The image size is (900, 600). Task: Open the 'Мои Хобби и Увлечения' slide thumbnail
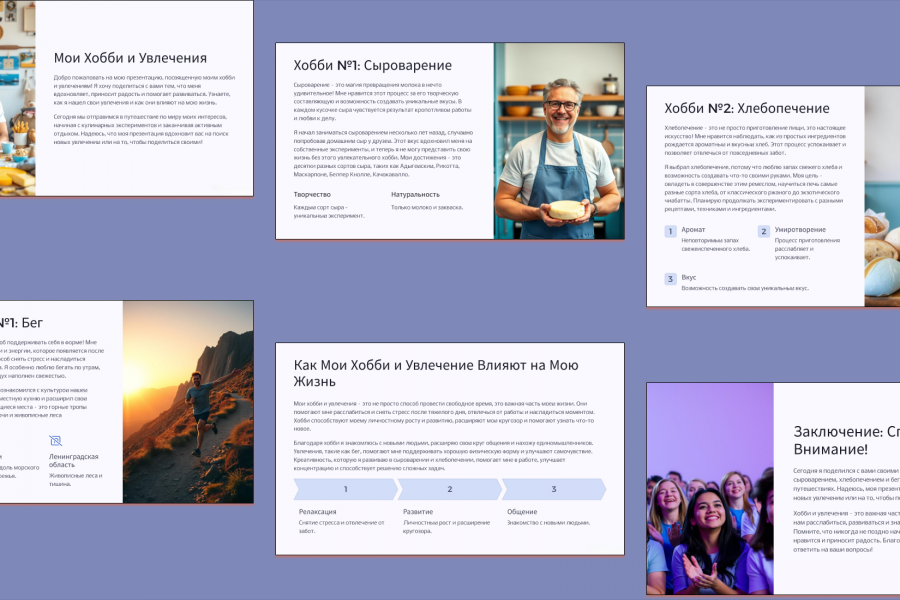(x=126, y=98)
